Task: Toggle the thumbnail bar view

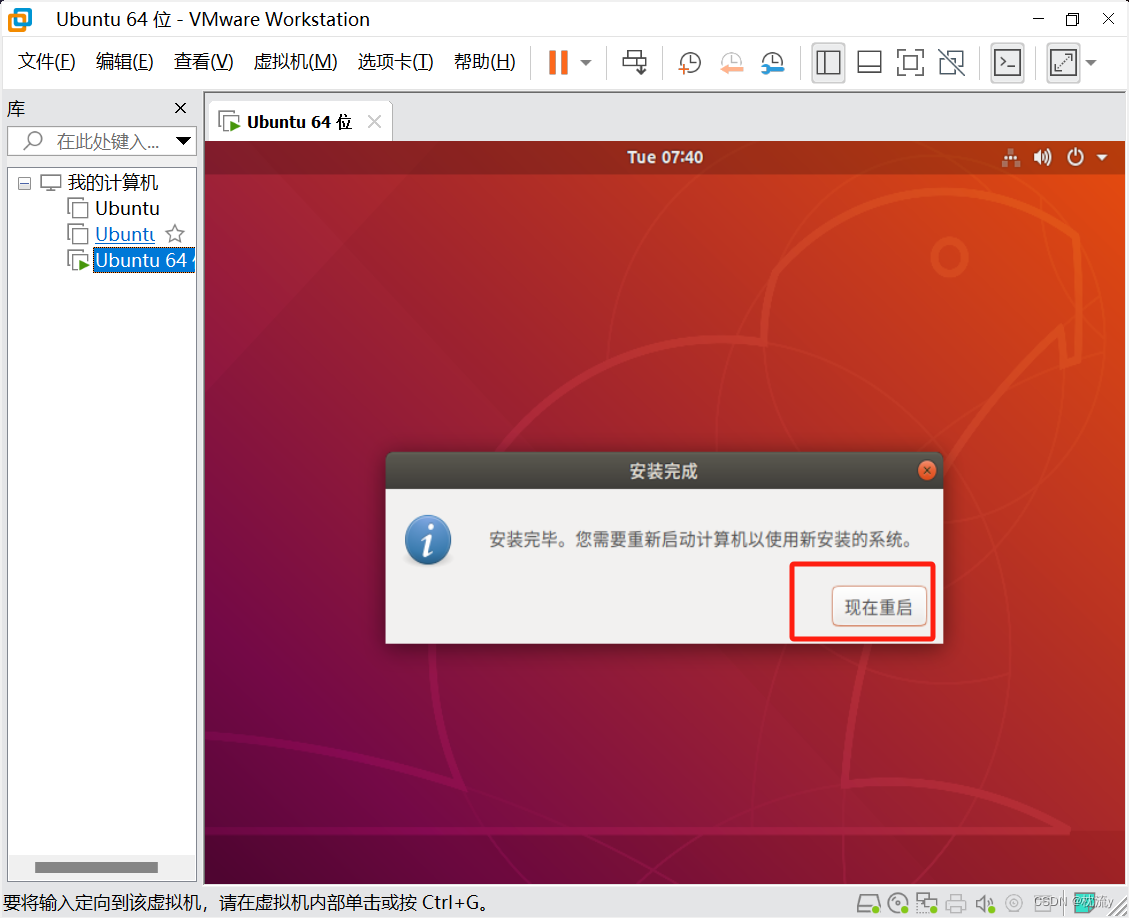Action: 869,63
